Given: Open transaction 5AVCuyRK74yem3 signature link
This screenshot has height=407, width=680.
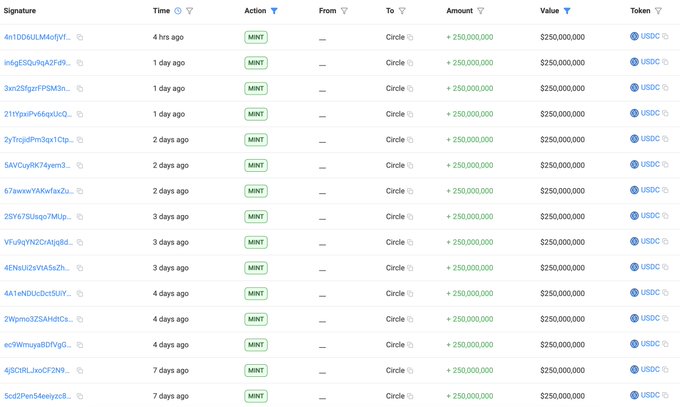Looking at the screenshot, I should pos(37,165).
